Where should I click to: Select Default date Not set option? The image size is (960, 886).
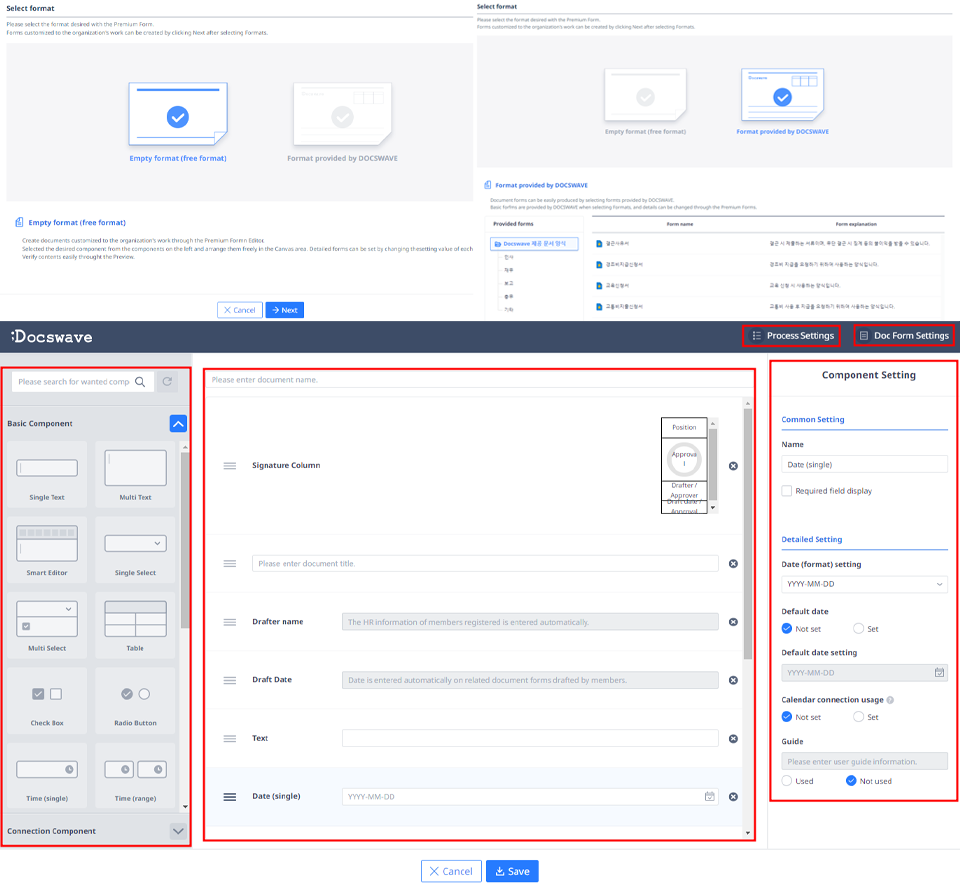[x=787, y=629]
